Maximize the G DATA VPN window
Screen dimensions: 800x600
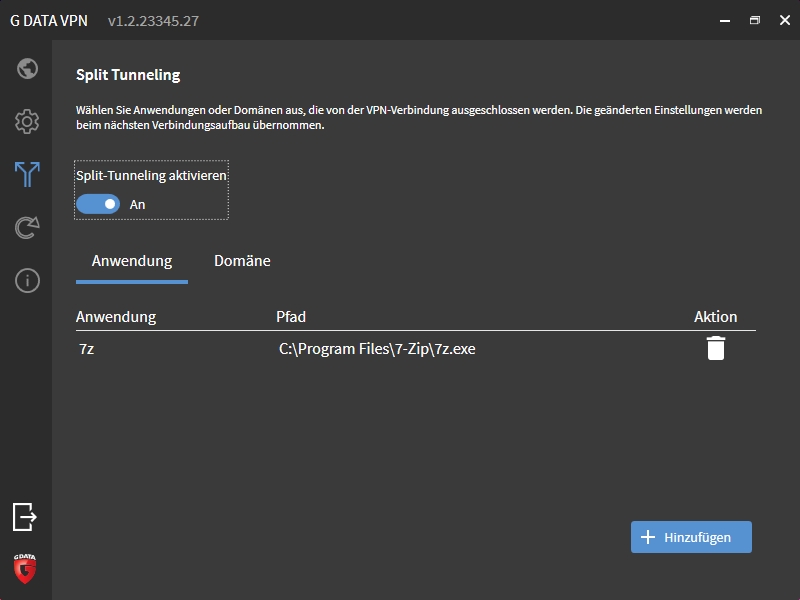(755, 20)
